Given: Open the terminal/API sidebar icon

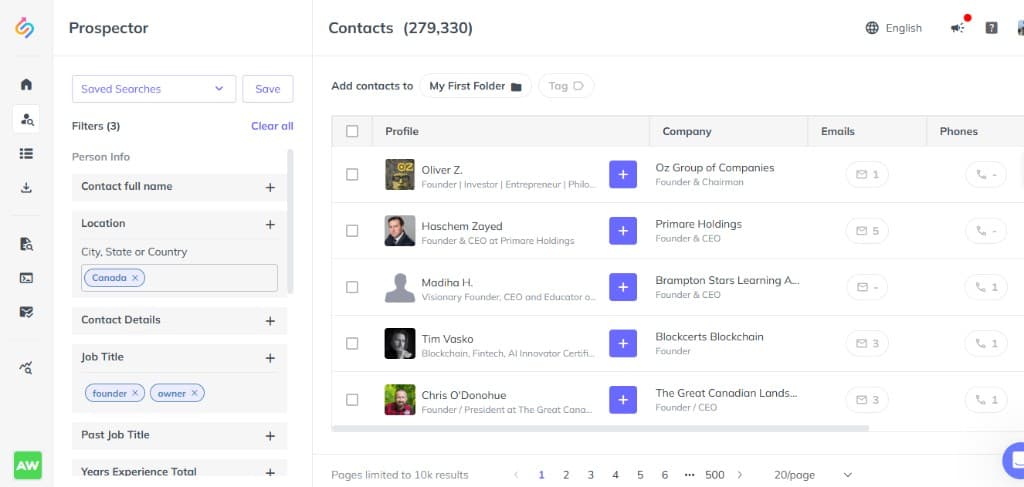Looking at the screenshot, I should click(x=26, y=278).
